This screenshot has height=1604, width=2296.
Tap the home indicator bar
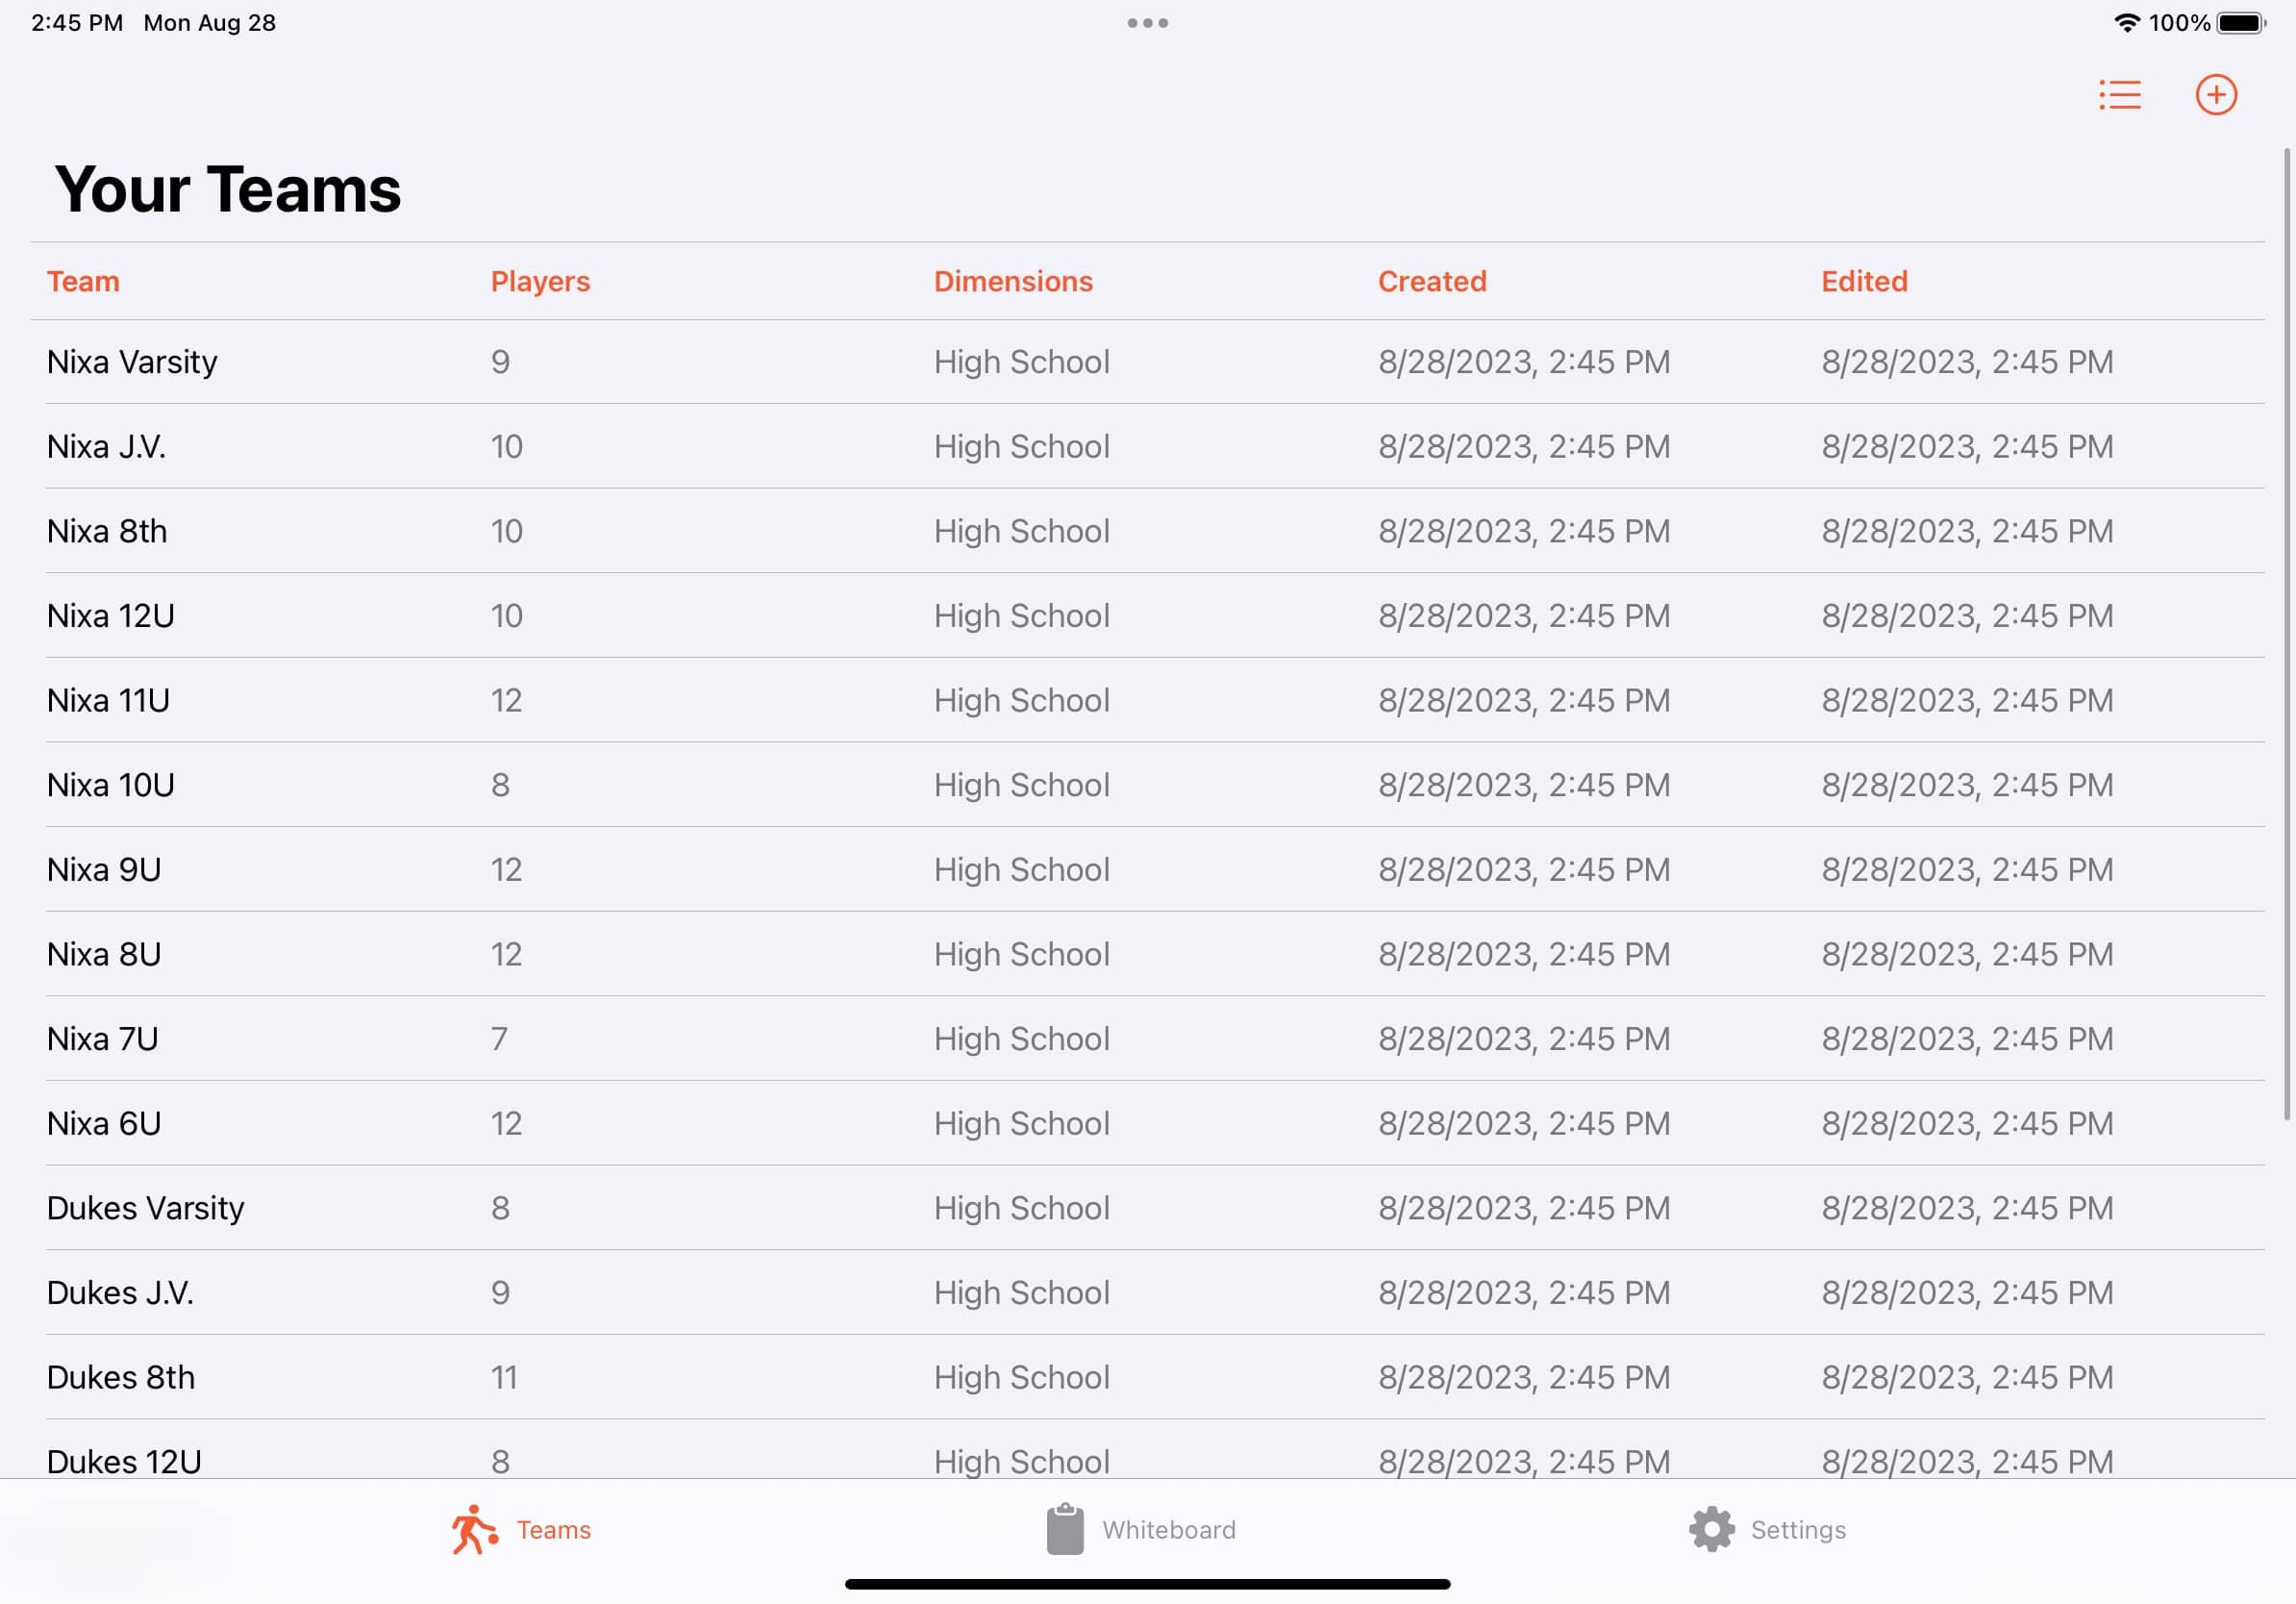1147,1584
